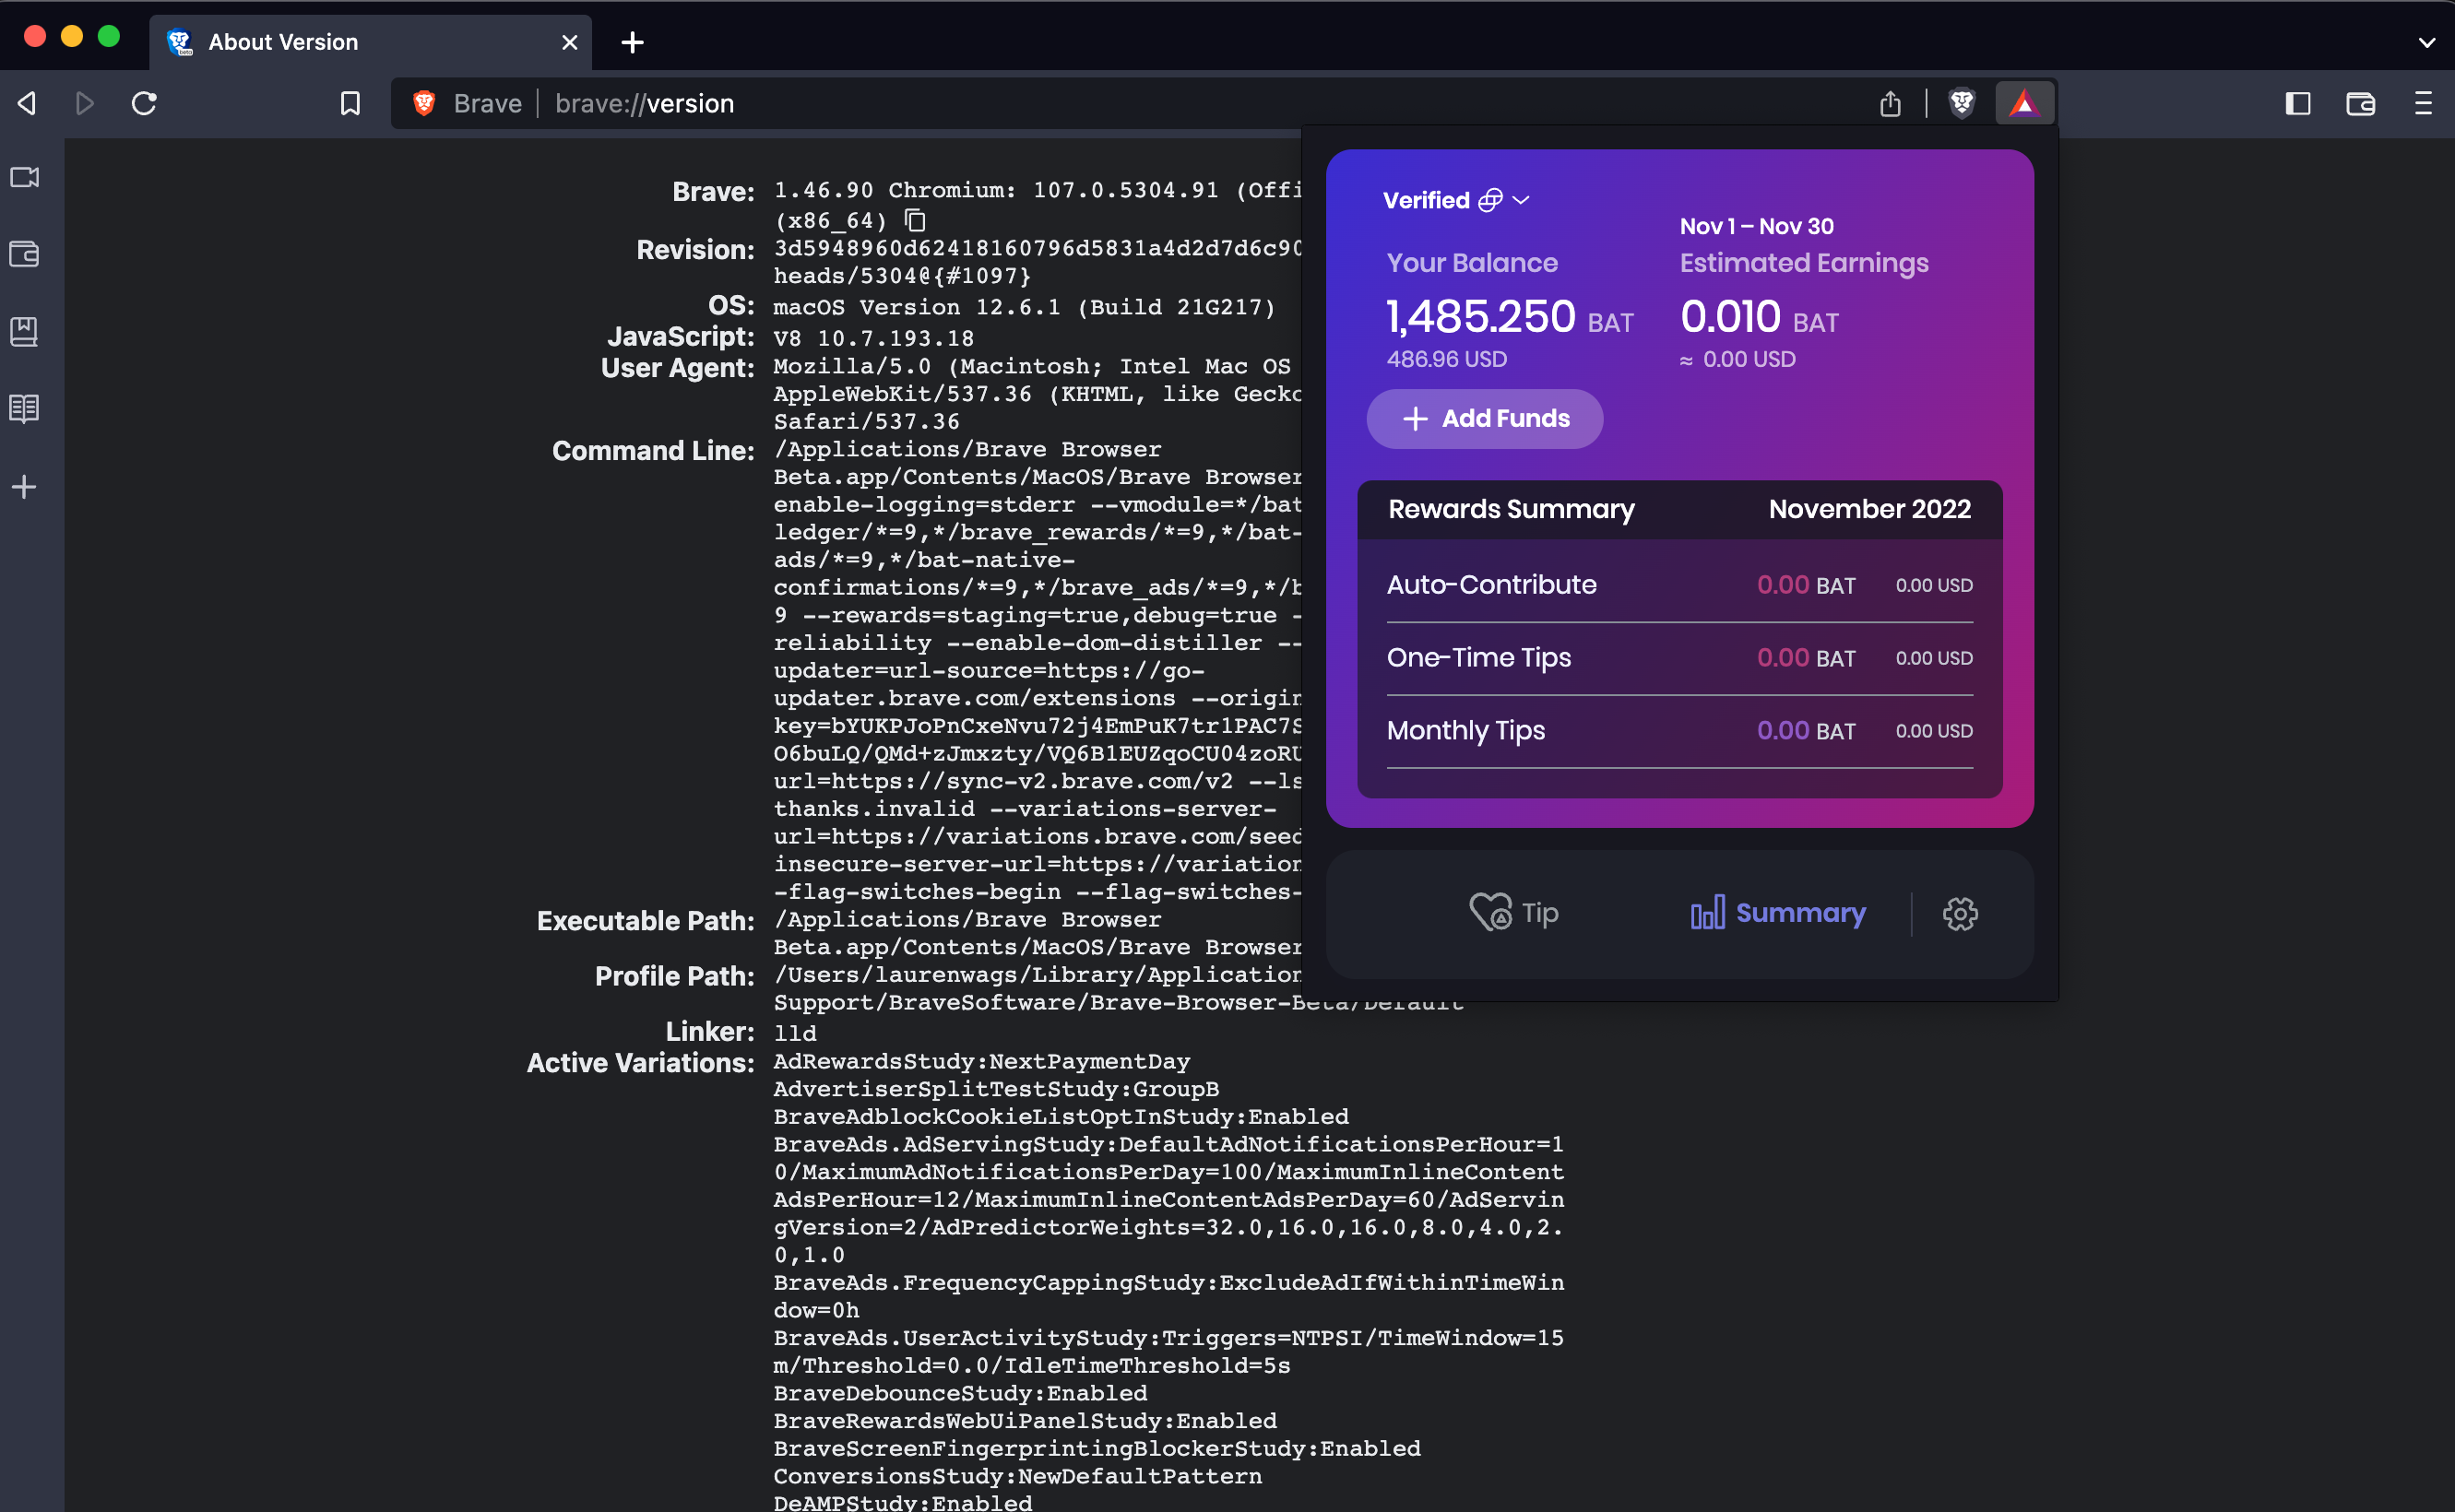Open Bookmarks icon in the sidebar

tap(24, 332)
